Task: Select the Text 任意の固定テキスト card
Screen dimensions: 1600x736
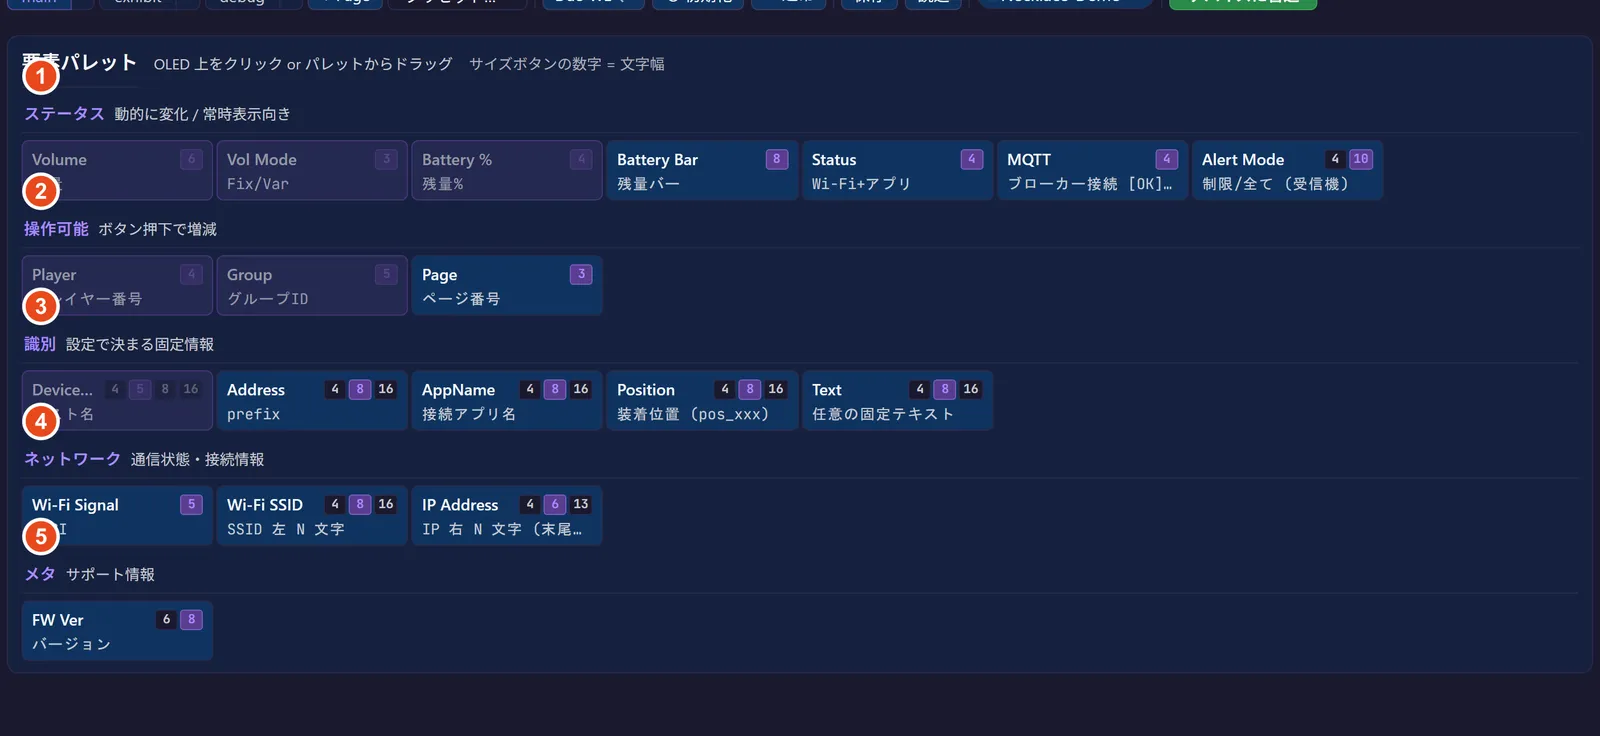Action: pos(897,400)
